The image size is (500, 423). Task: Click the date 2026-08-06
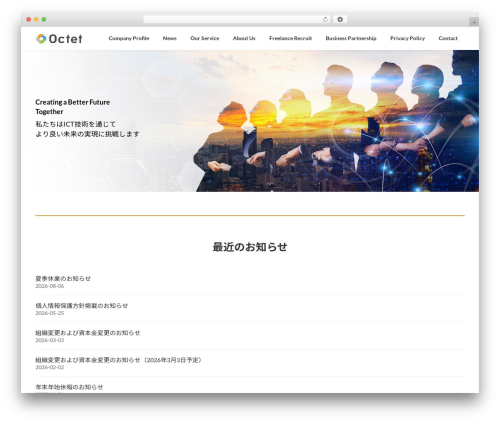pyautogui.click(x=50, y=286)
